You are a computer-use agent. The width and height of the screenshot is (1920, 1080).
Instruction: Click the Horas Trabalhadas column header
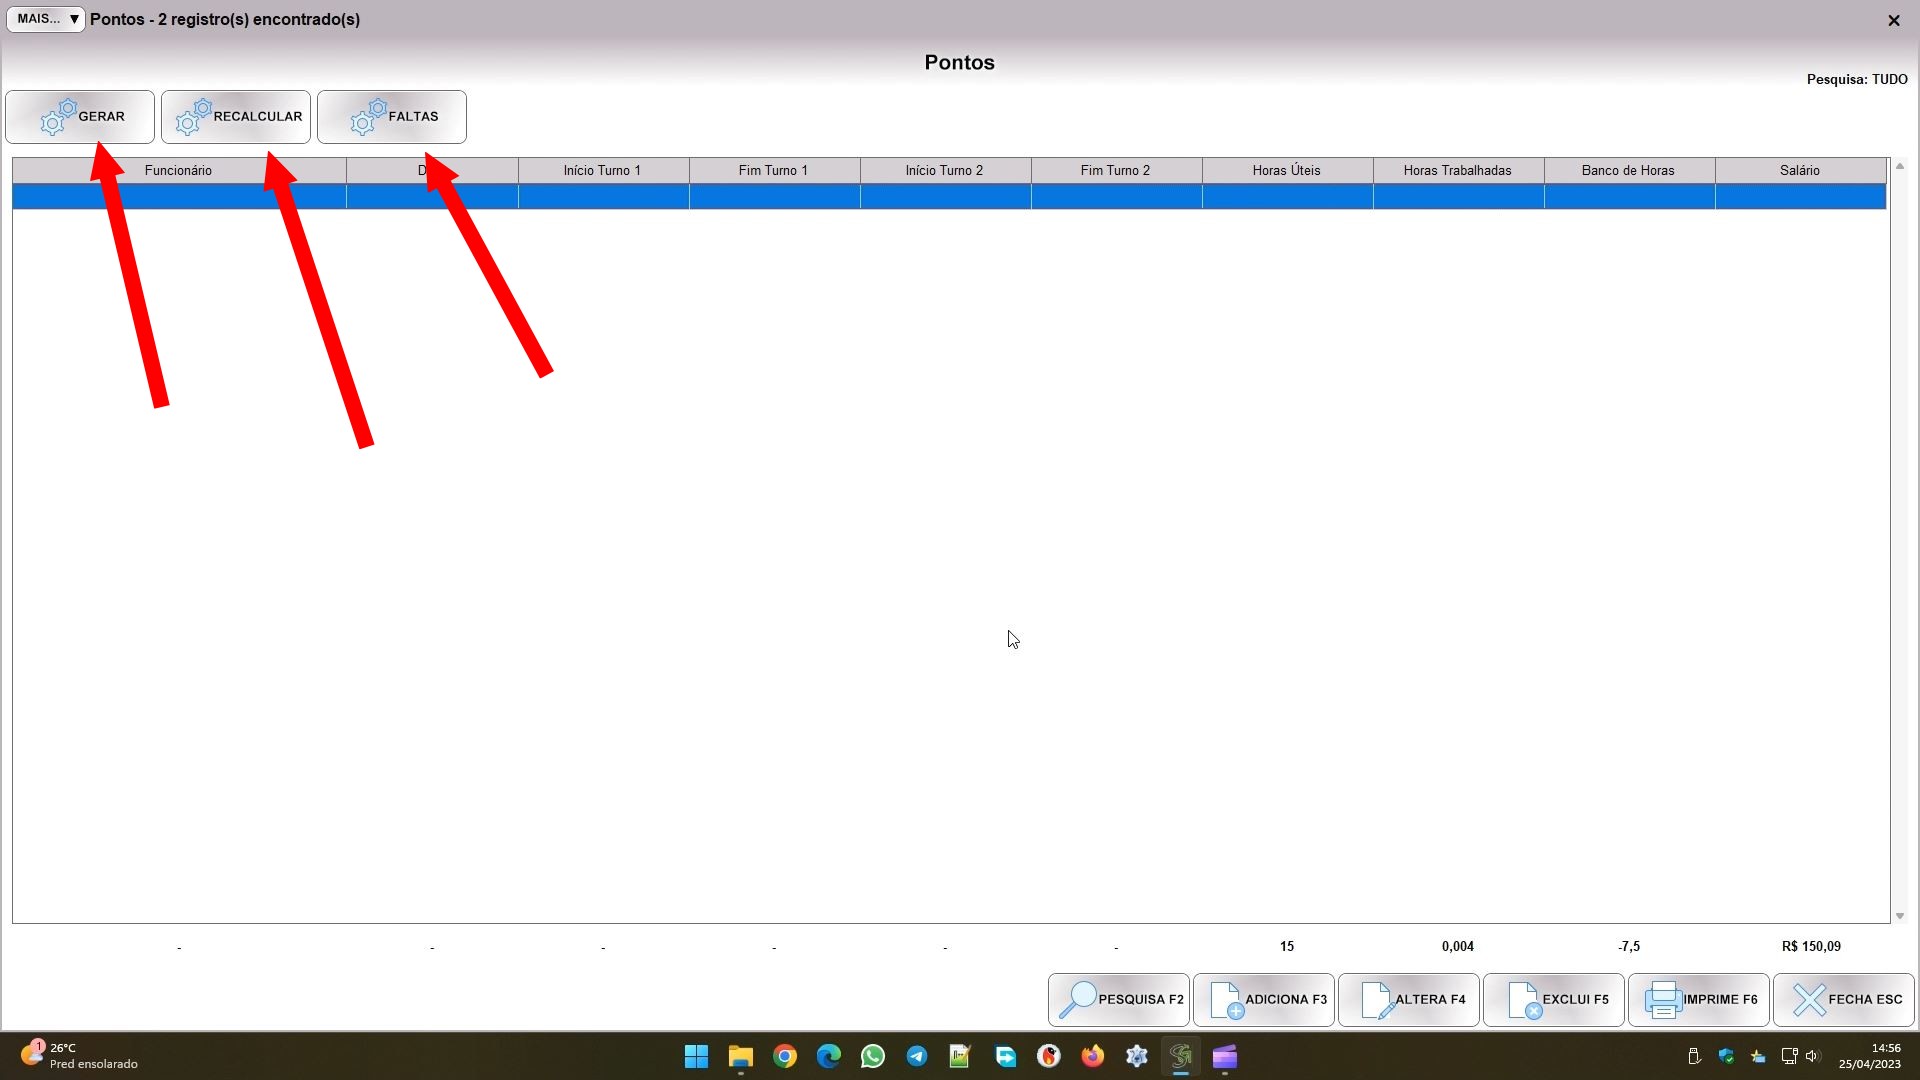point(1457,170)
